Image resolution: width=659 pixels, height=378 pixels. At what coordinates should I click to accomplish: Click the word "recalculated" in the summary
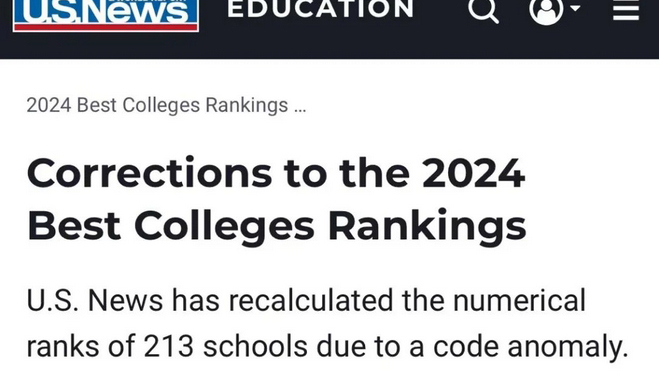[x=311, y=301]
